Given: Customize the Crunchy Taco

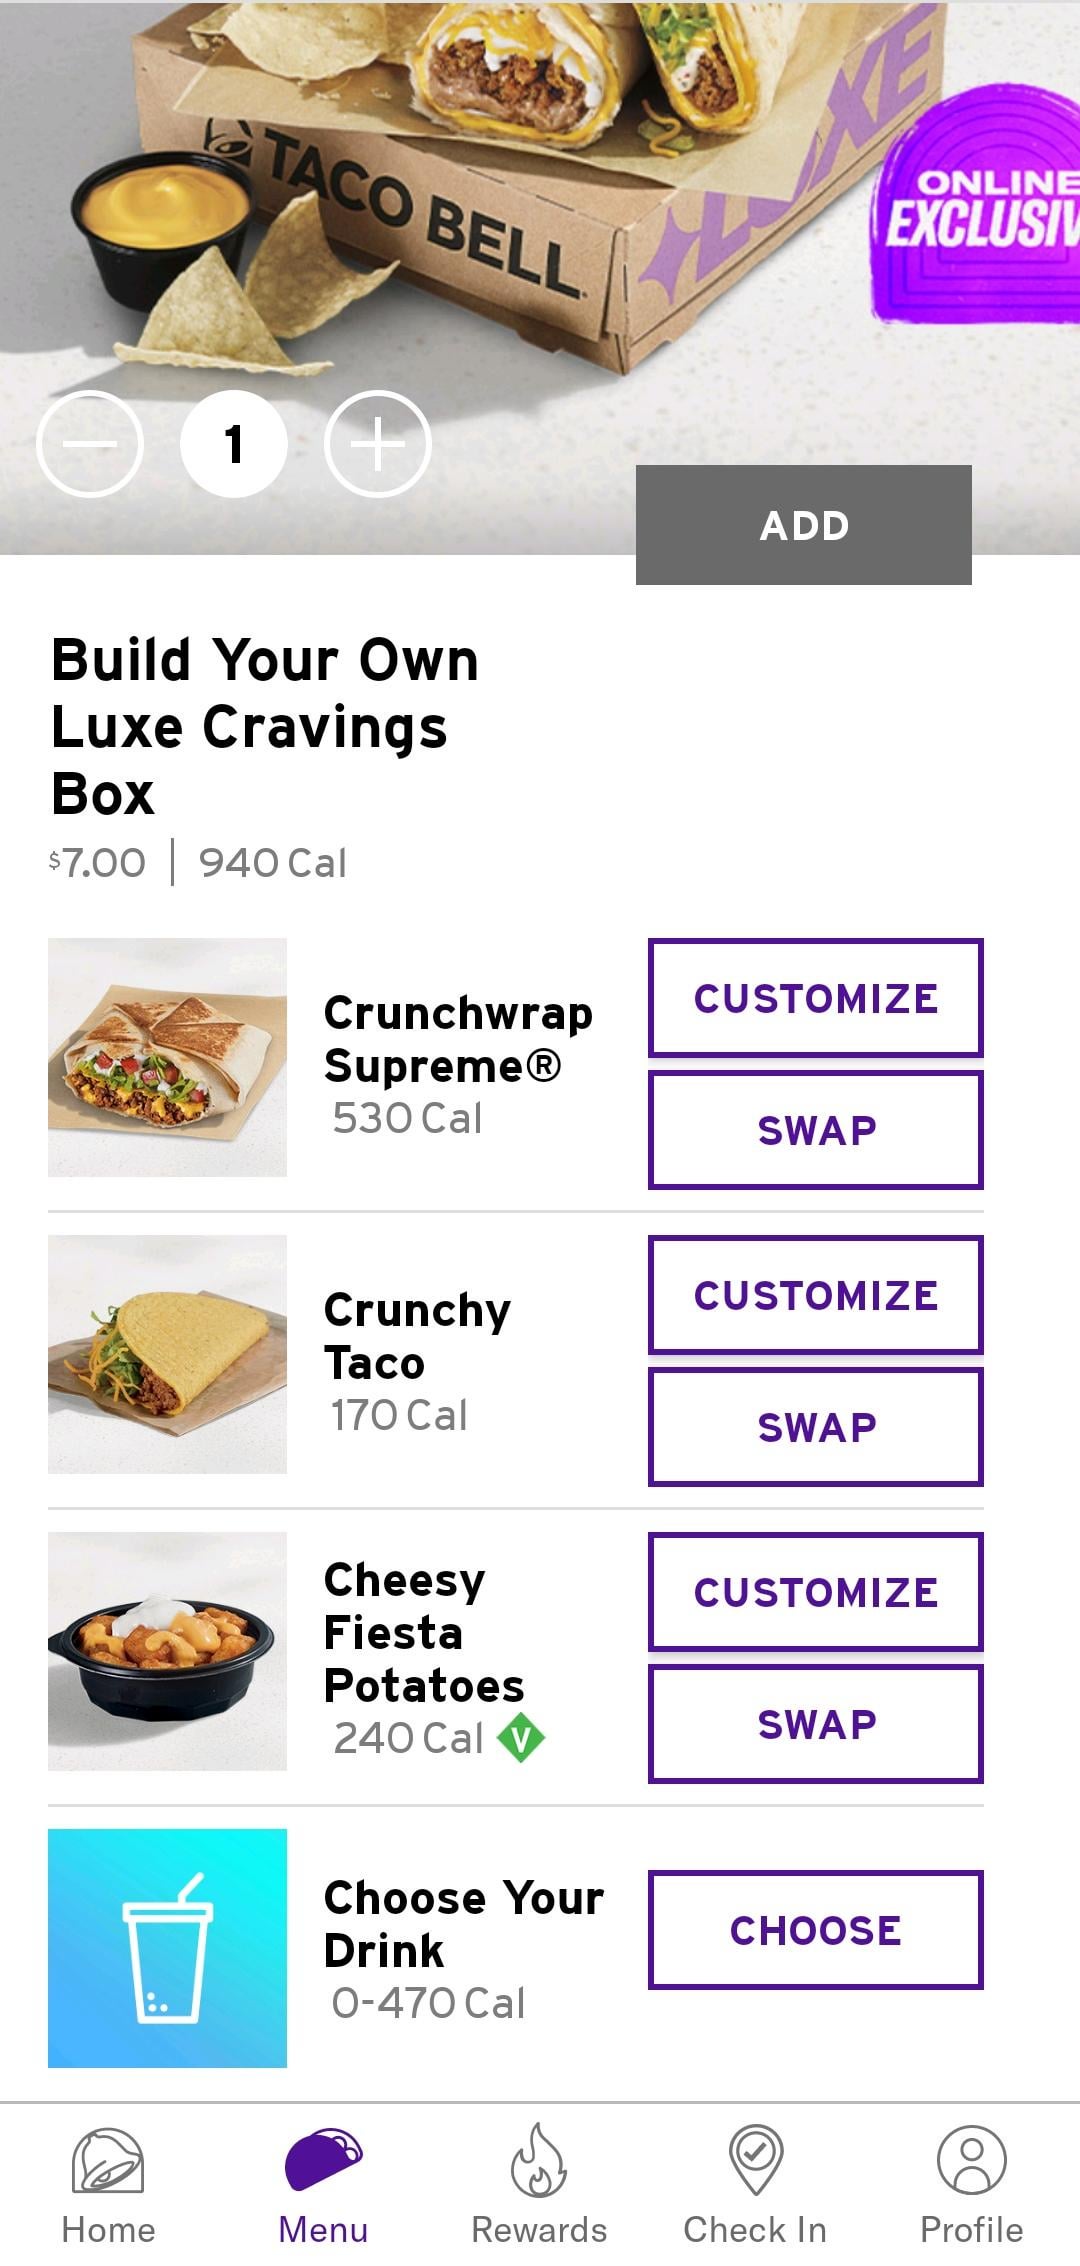Looking at the screenshot, I should point(815,1295).
